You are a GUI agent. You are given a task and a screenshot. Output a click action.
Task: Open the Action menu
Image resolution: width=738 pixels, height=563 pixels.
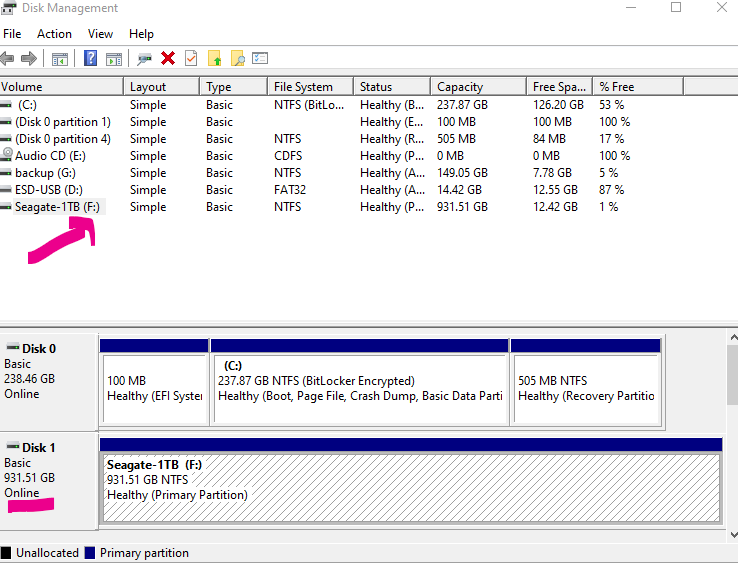coord(54,34)
